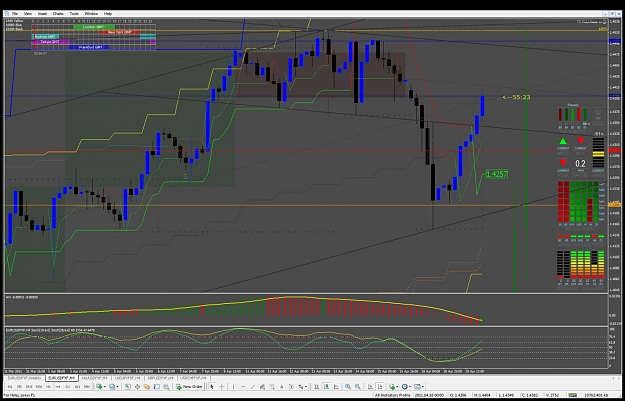625x401 pixels.
Task: Toggle the Terminal window icon
Action: 156,387
